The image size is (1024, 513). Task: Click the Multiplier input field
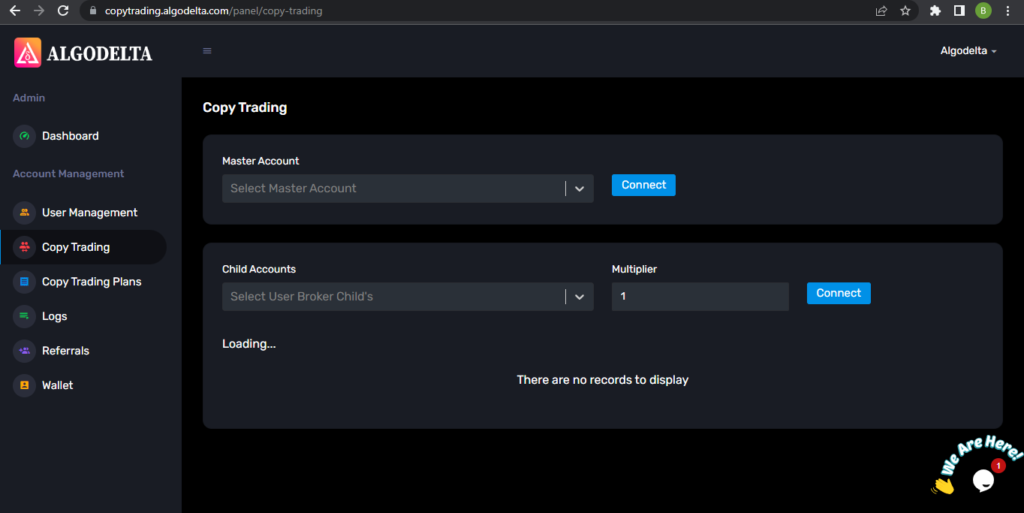click(700, 297)
